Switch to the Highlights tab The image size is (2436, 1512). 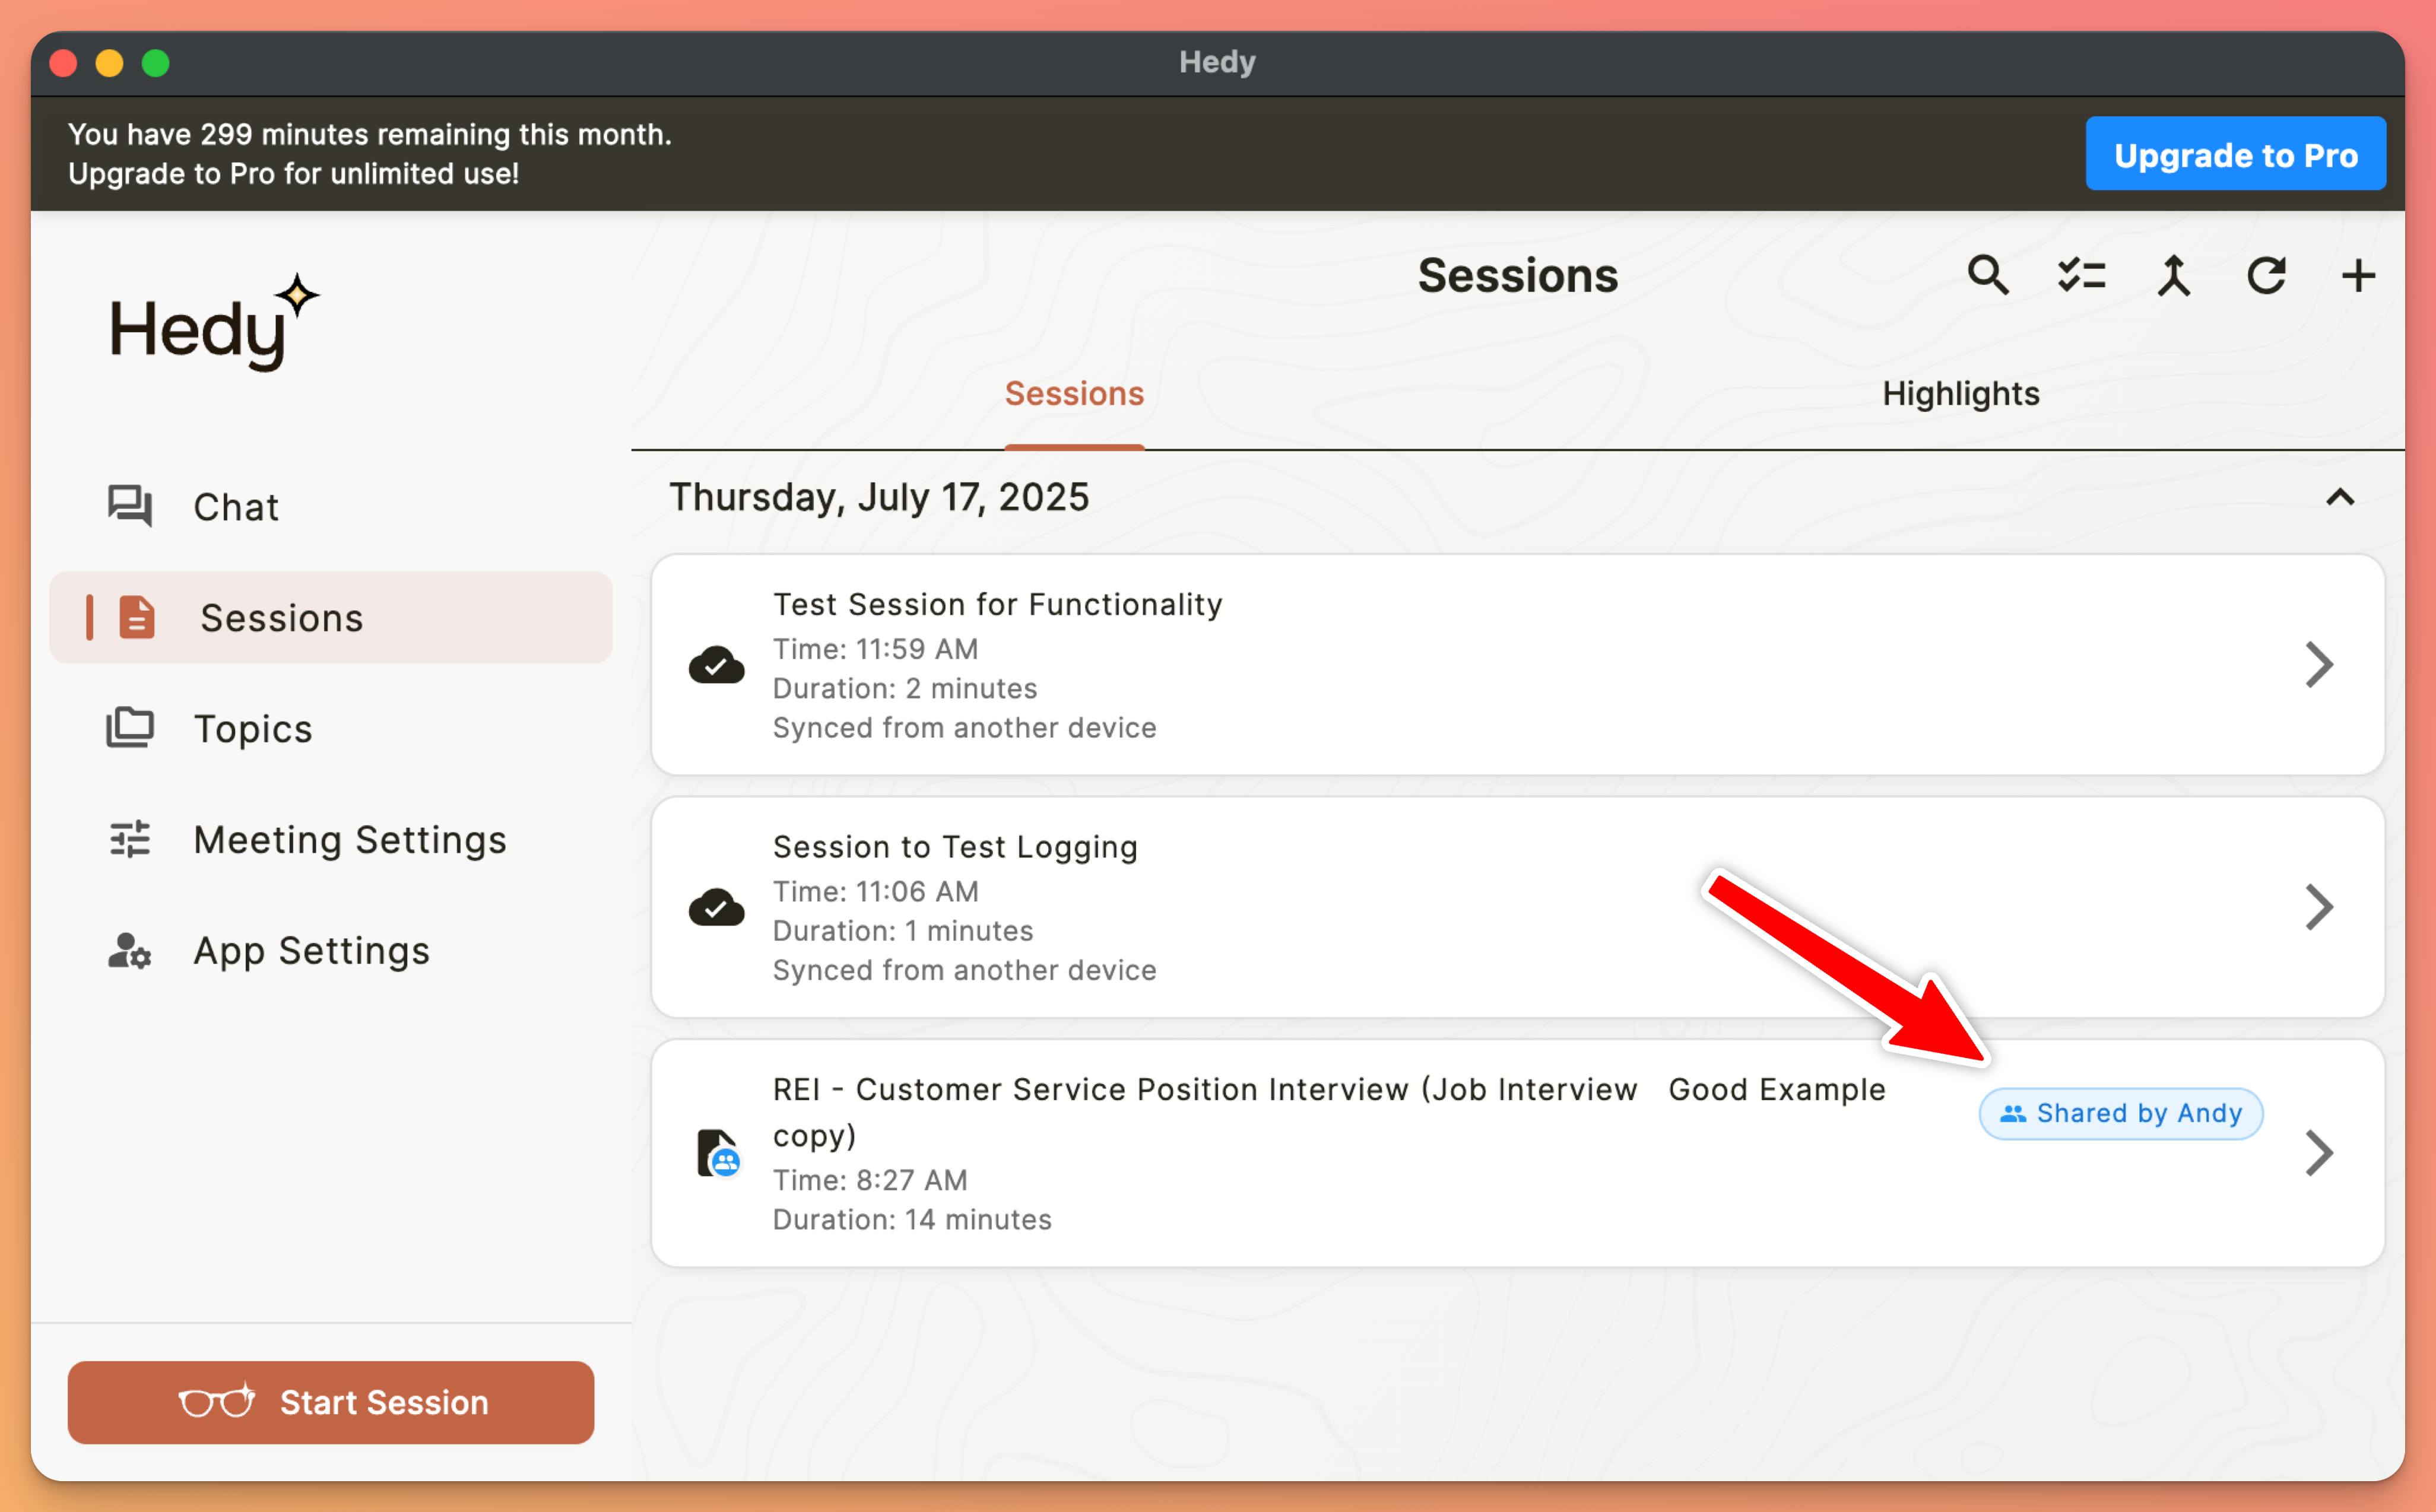1960,394
